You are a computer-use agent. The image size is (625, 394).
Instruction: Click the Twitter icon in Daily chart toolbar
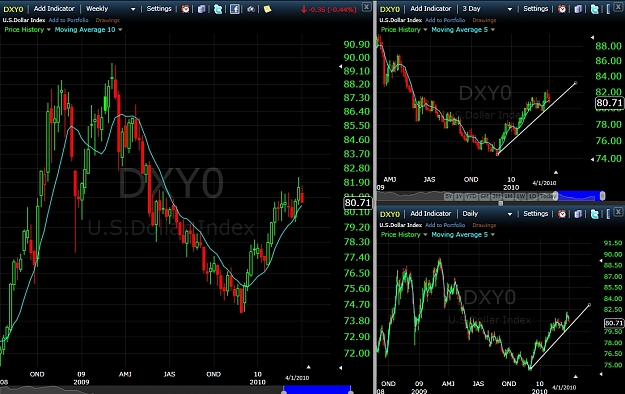pos(595,214)
